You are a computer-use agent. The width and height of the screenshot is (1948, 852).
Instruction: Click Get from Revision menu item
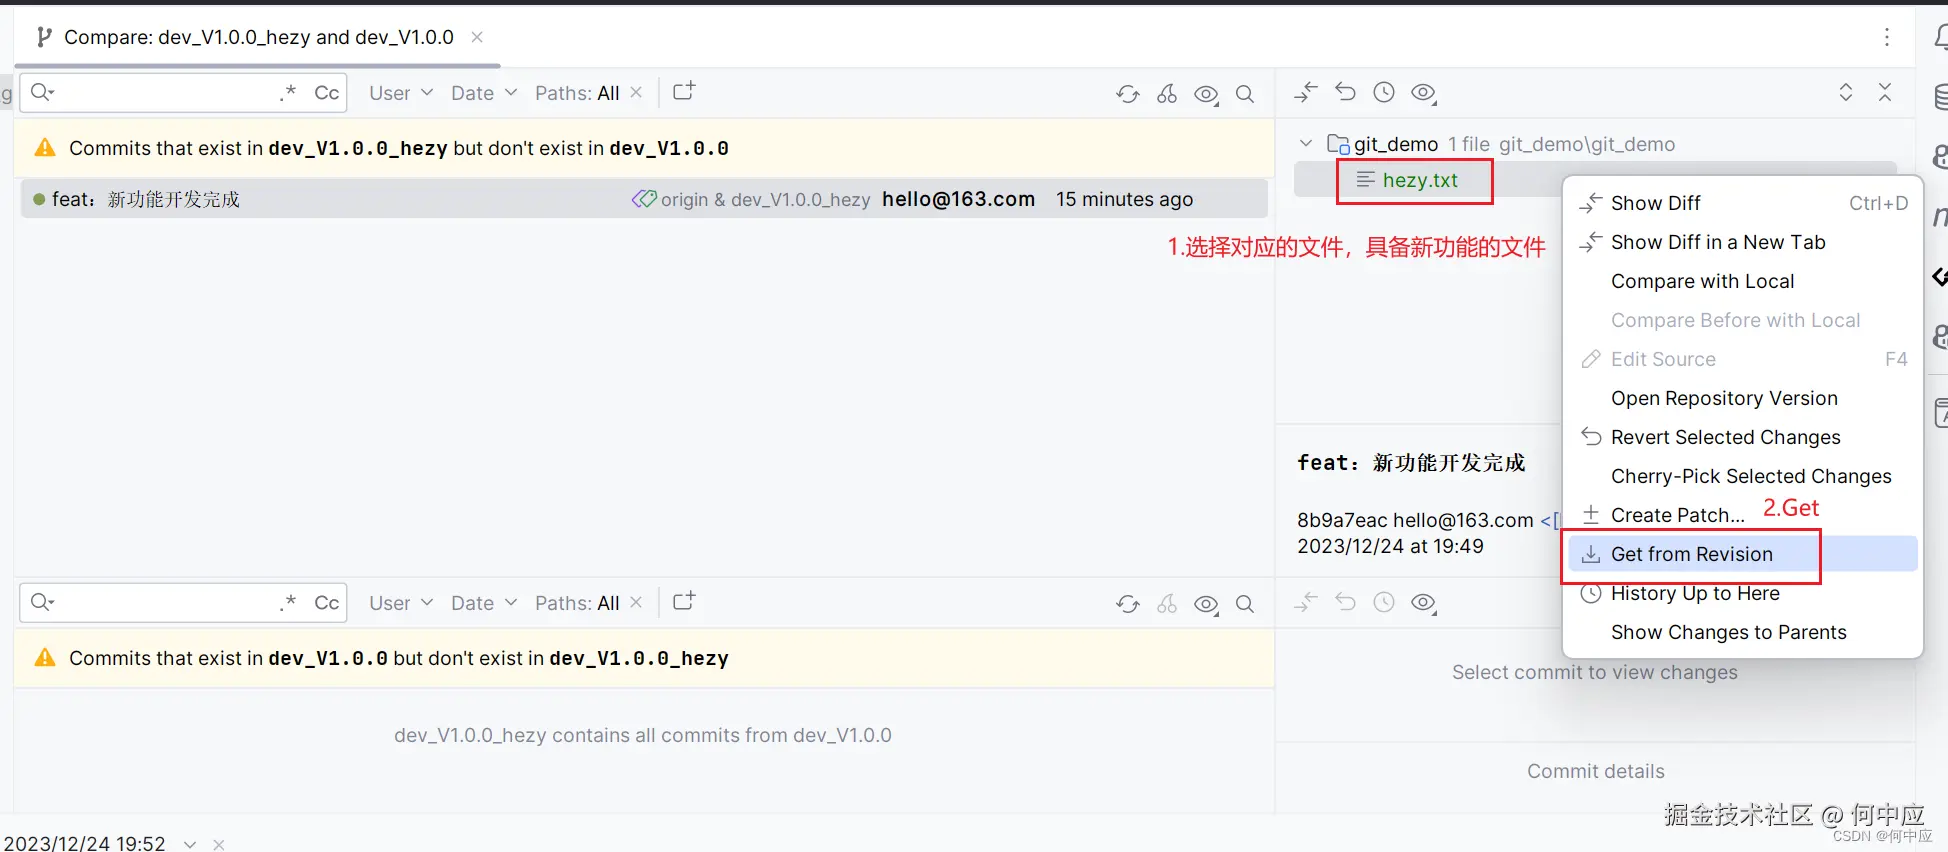1743,554
